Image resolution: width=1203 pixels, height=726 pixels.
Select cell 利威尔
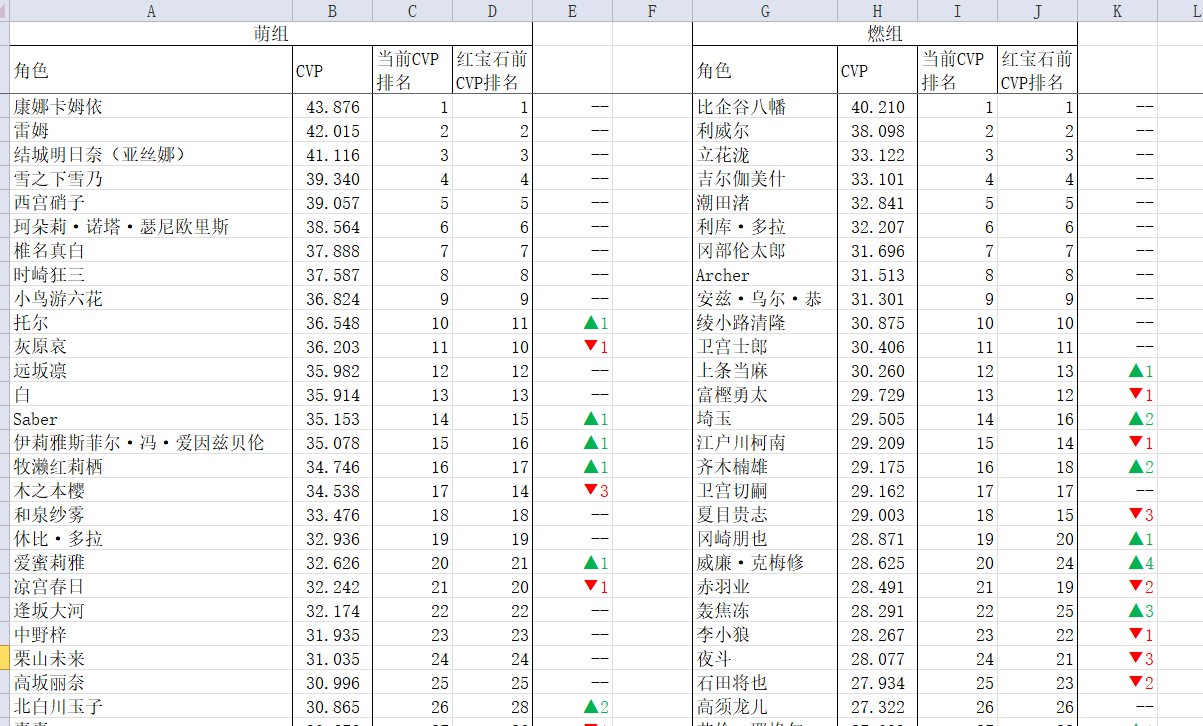[x=765, y=130]
